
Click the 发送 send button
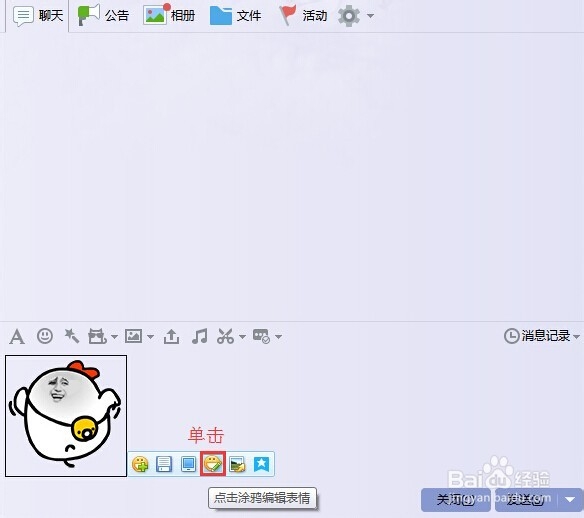pyautogui.click(x=526, y=500)
